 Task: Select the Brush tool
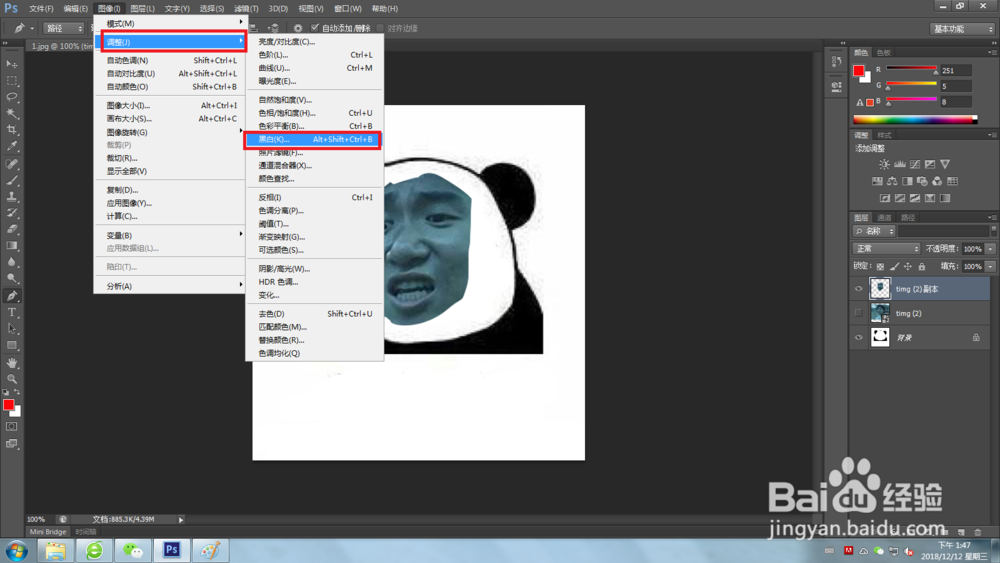click(11, 180)
